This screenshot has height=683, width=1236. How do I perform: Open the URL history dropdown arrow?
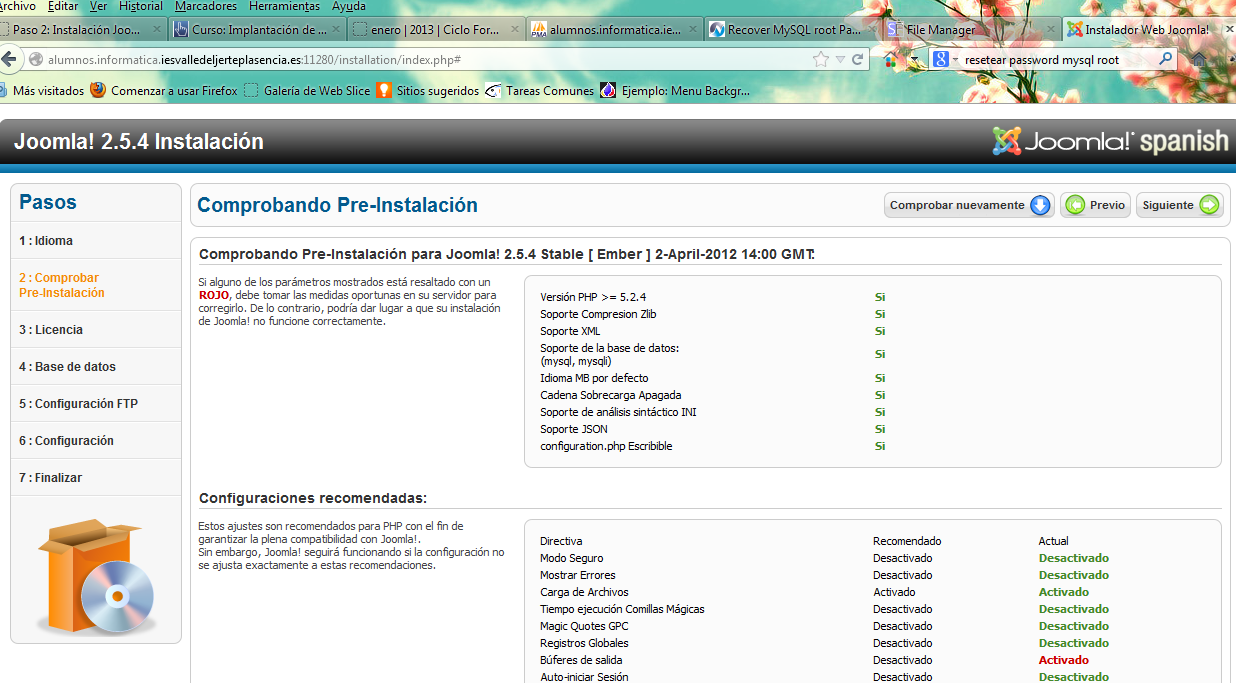click(840, 60)
